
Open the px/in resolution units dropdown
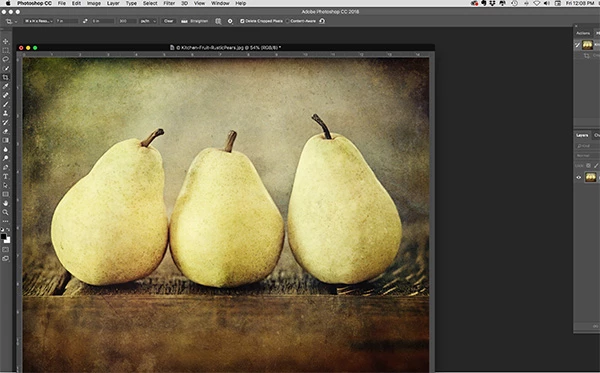(x=148, y=21)
